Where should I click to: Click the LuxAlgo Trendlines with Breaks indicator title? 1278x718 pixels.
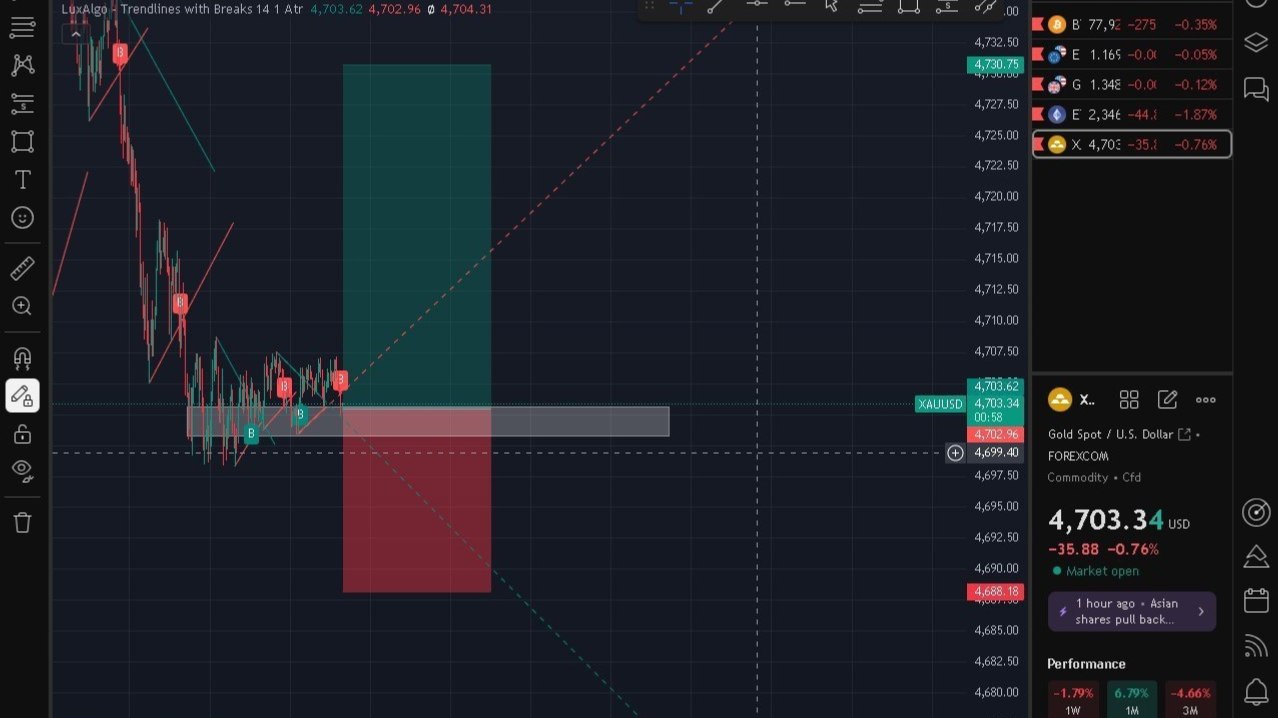pyautogui.click(x=182, y=9)
